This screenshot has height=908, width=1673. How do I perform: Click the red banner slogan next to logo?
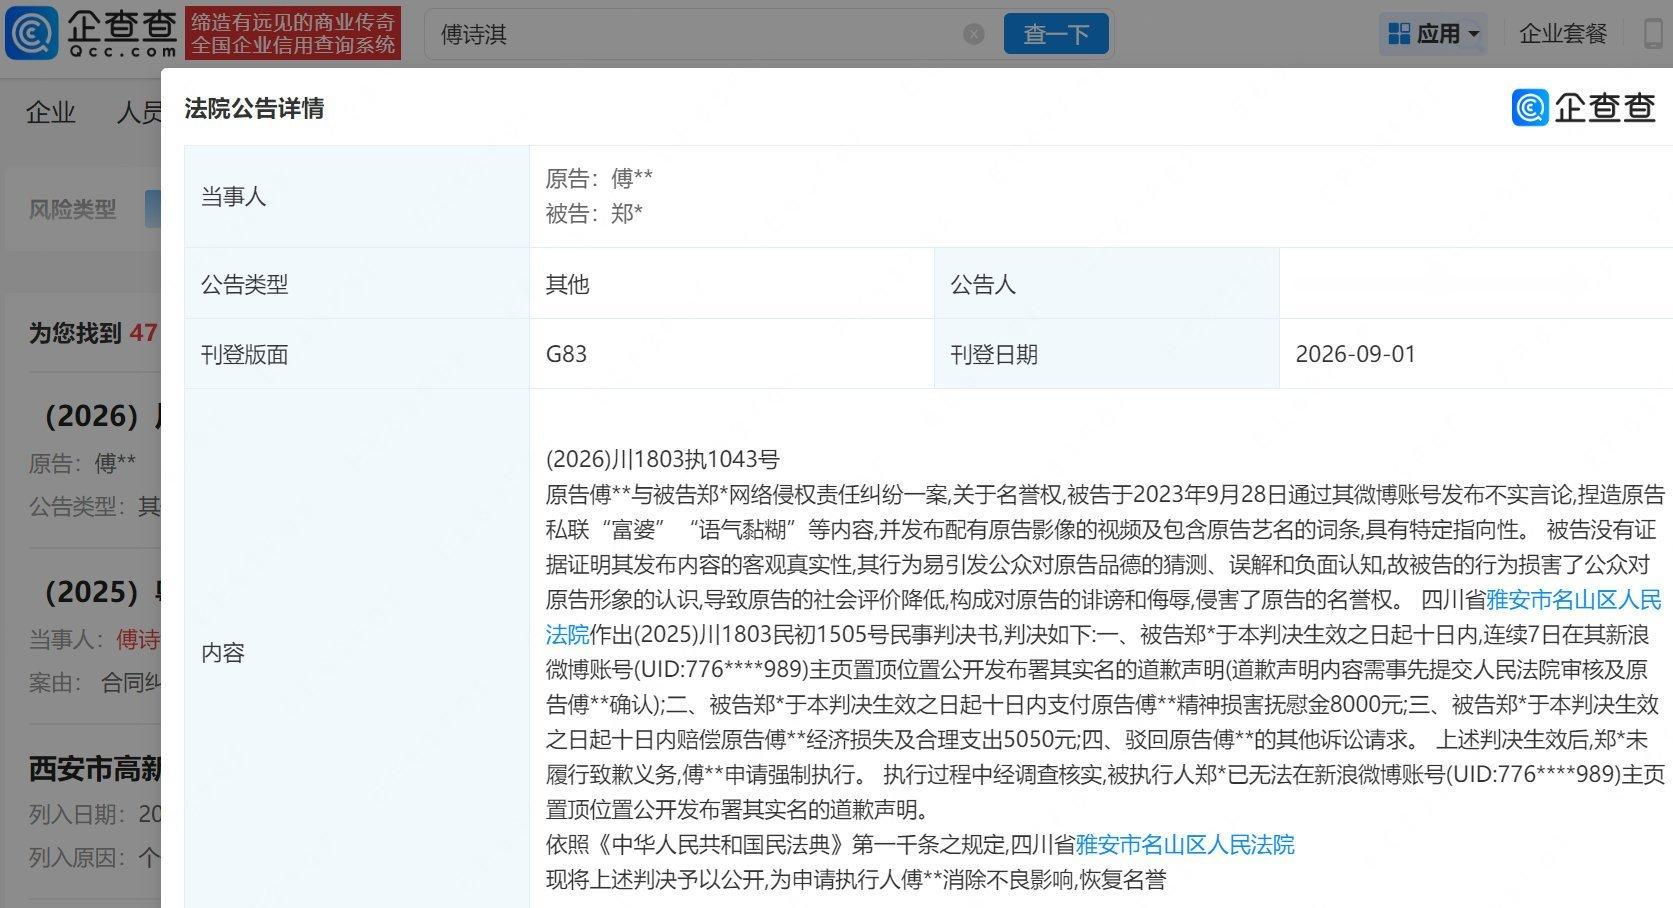(x=293, y=33)
